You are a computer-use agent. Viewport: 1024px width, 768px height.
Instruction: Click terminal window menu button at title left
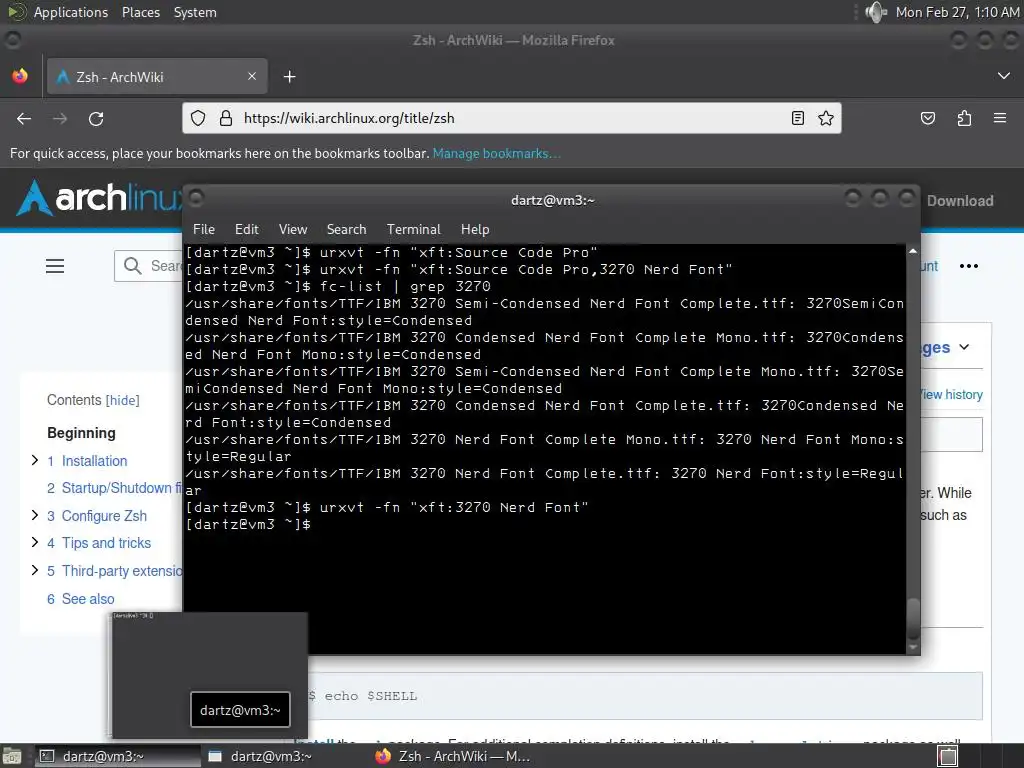pyautogui.click(x=197, y=197)
